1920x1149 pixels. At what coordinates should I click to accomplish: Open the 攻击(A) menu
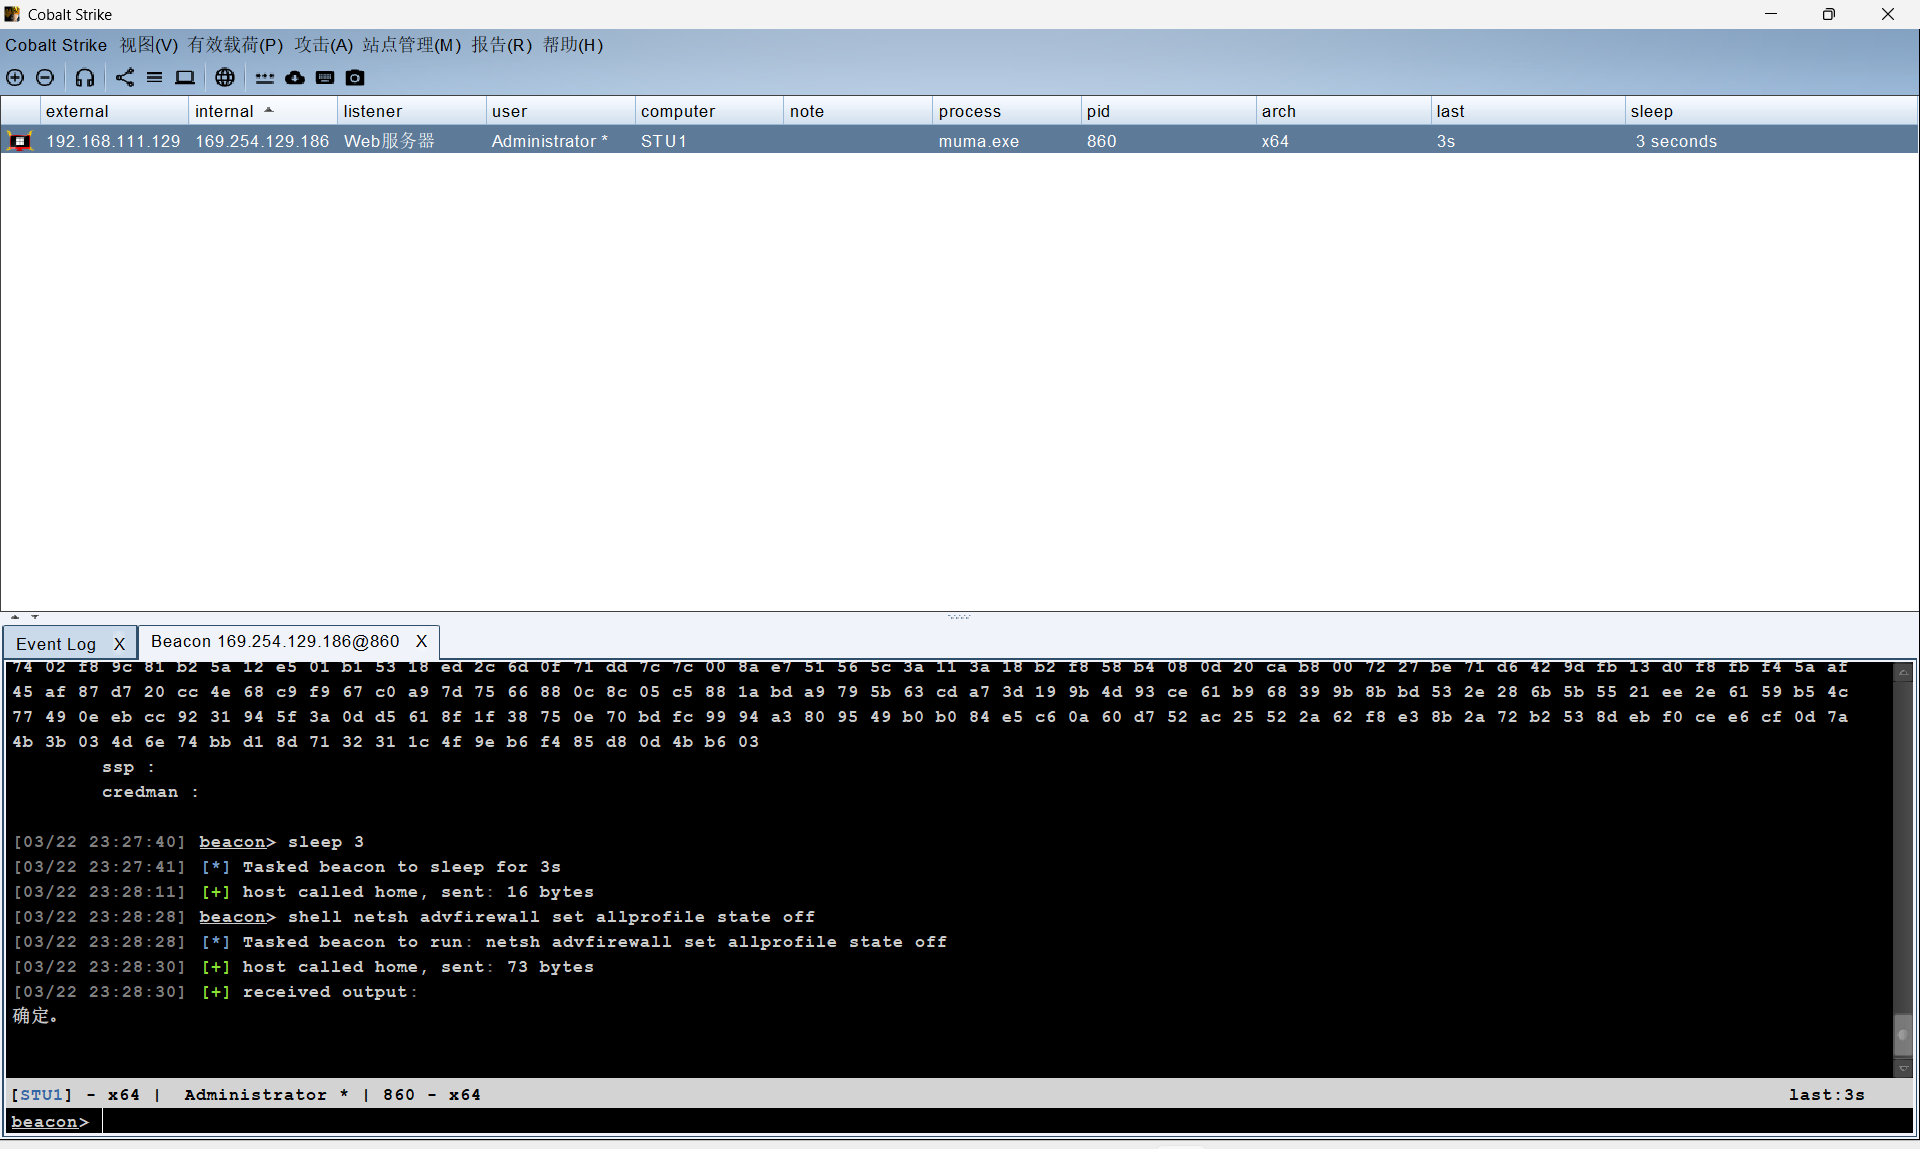pos(324,45)
